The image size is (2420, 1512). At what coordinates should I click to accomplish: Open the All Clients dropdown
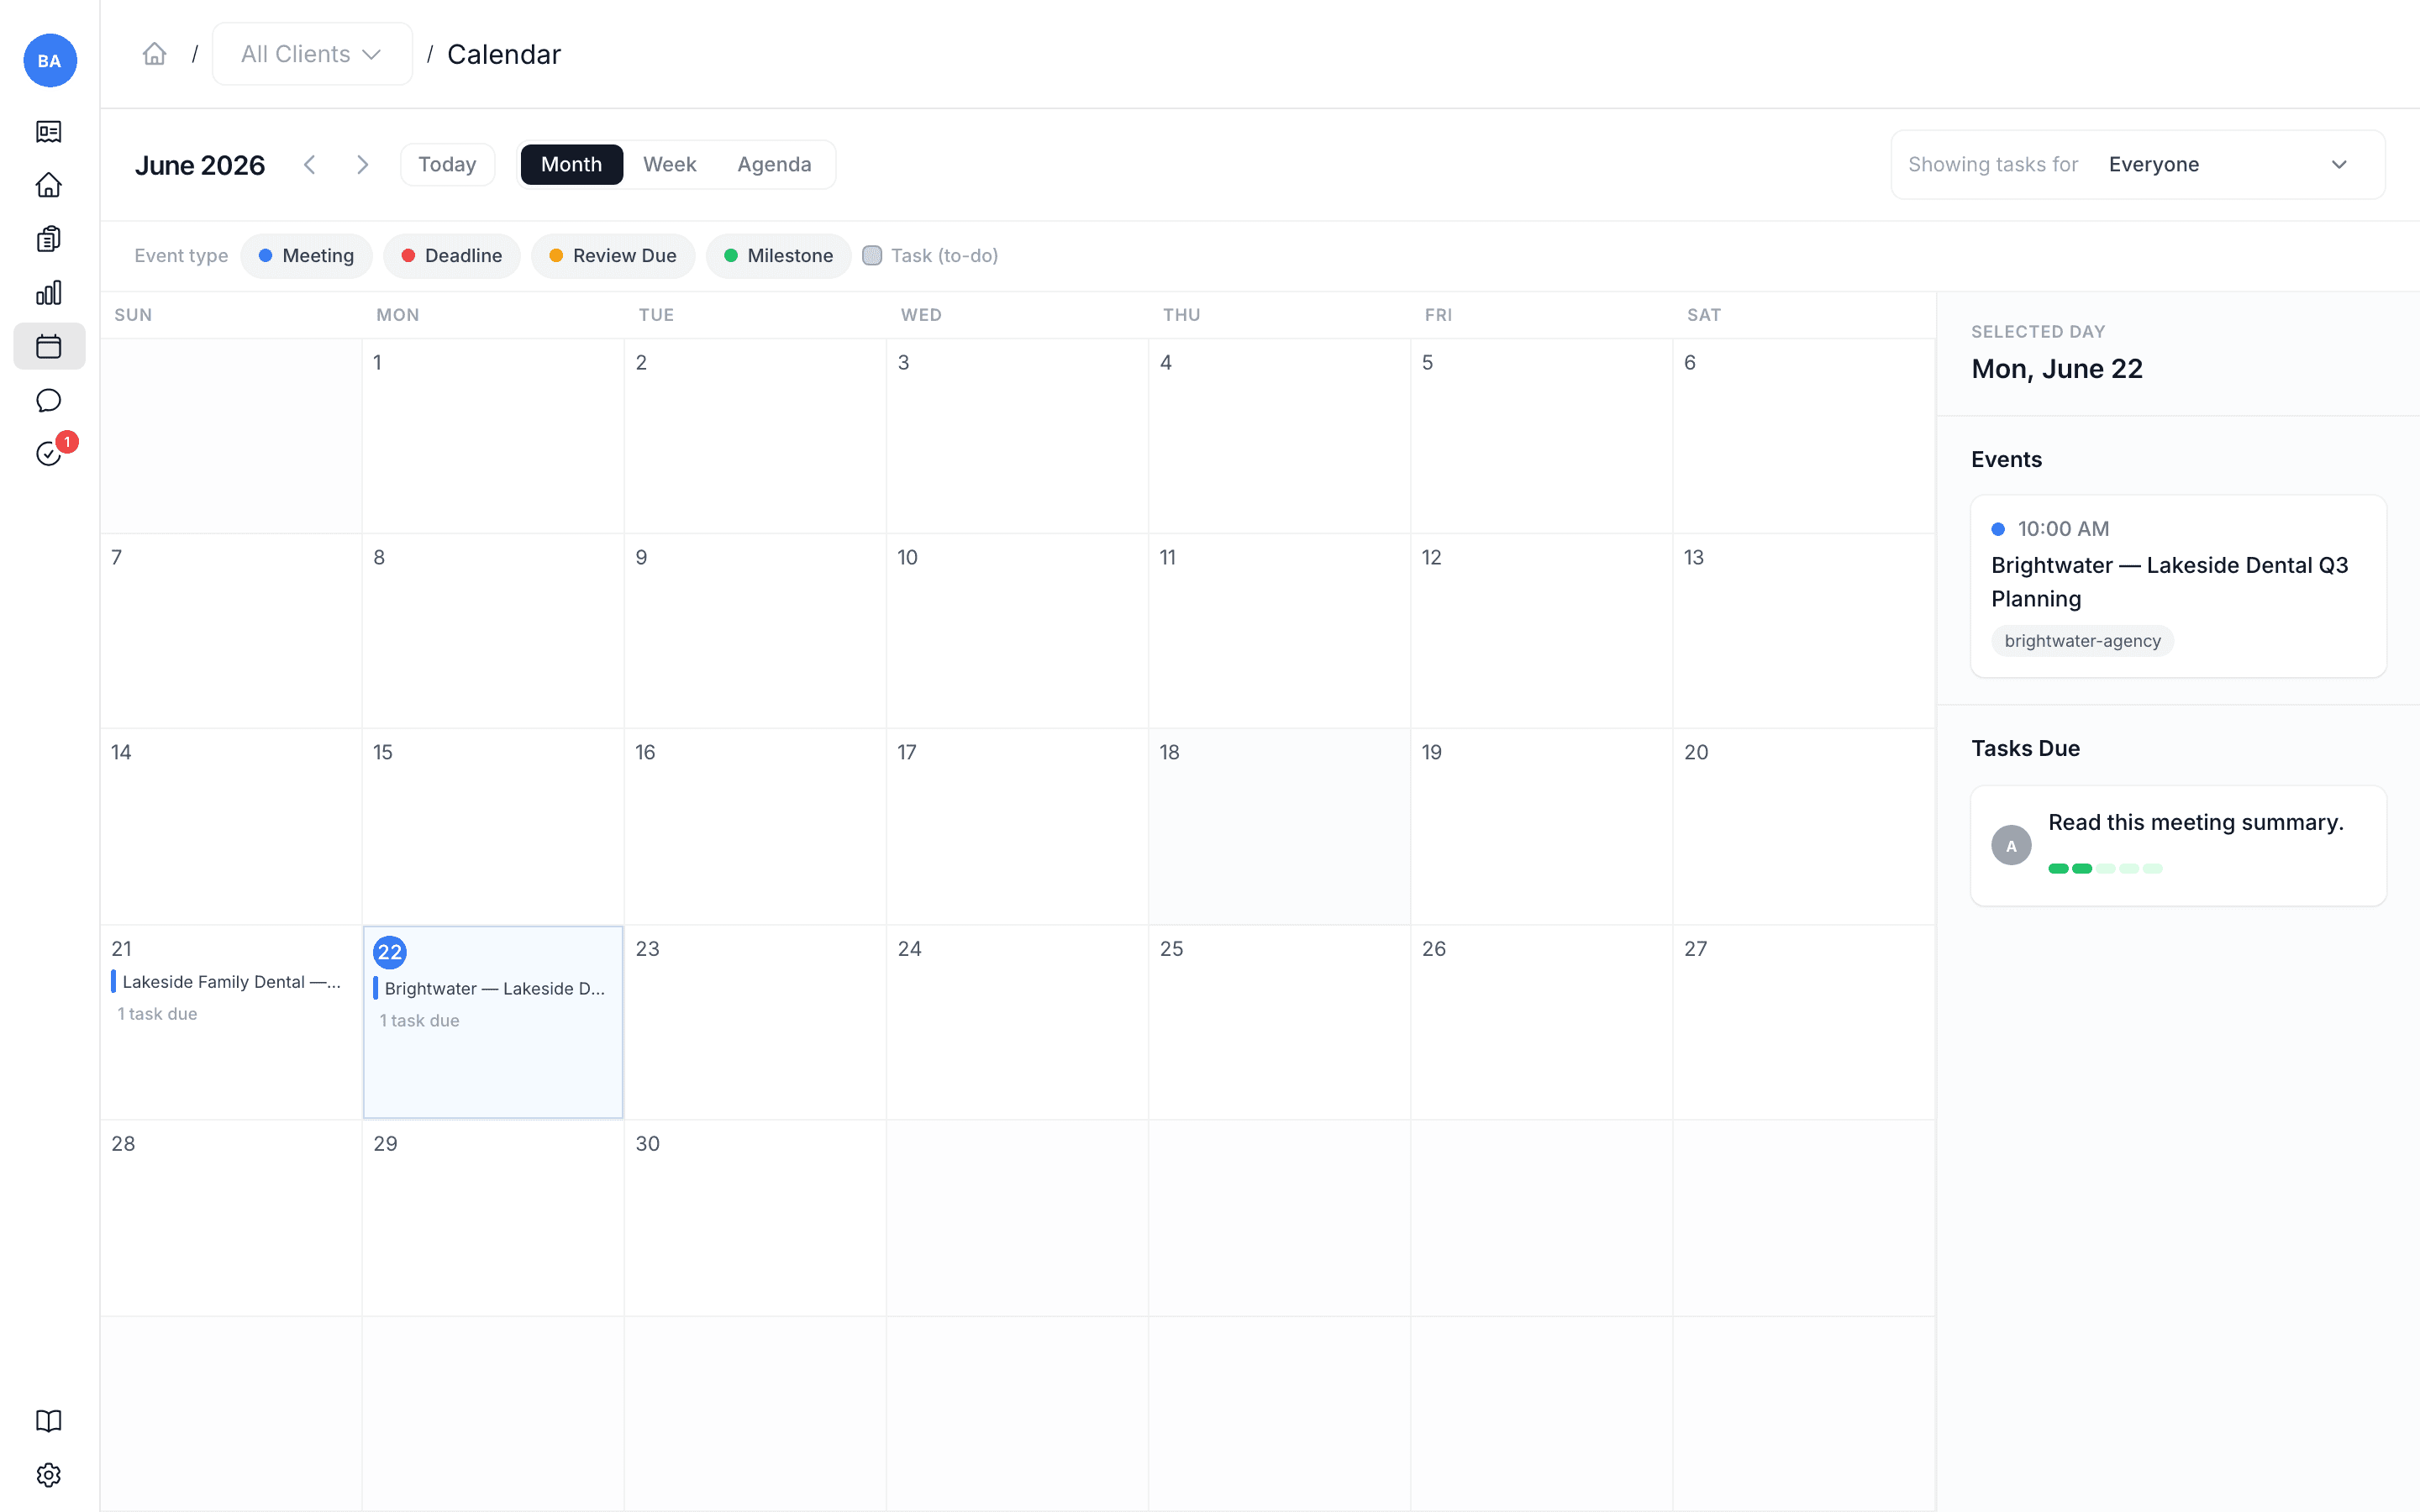click(312, 54)
